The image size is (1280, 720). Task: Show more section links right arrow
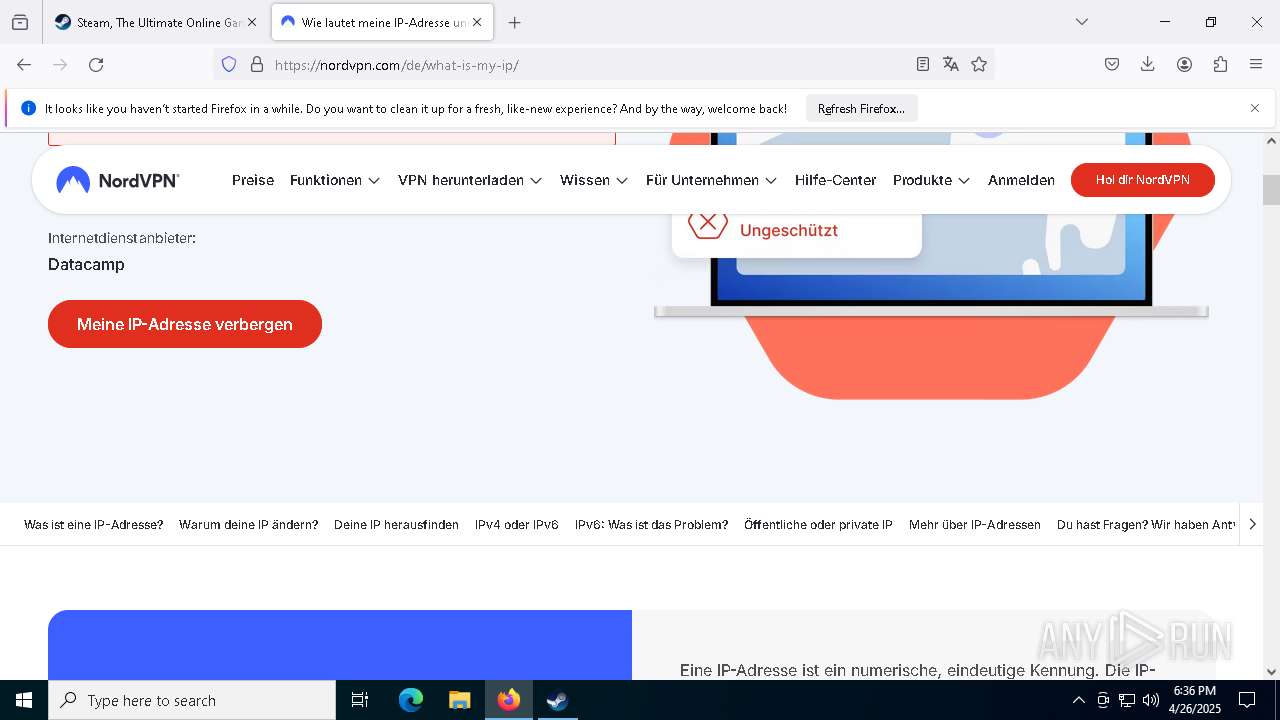point(1252,524)
